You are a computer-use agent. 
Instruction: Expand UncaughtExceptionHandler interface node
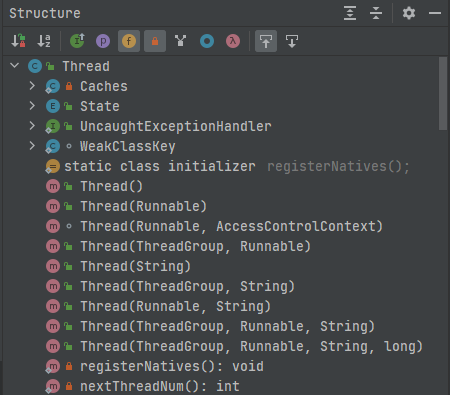tap(32, 126)
